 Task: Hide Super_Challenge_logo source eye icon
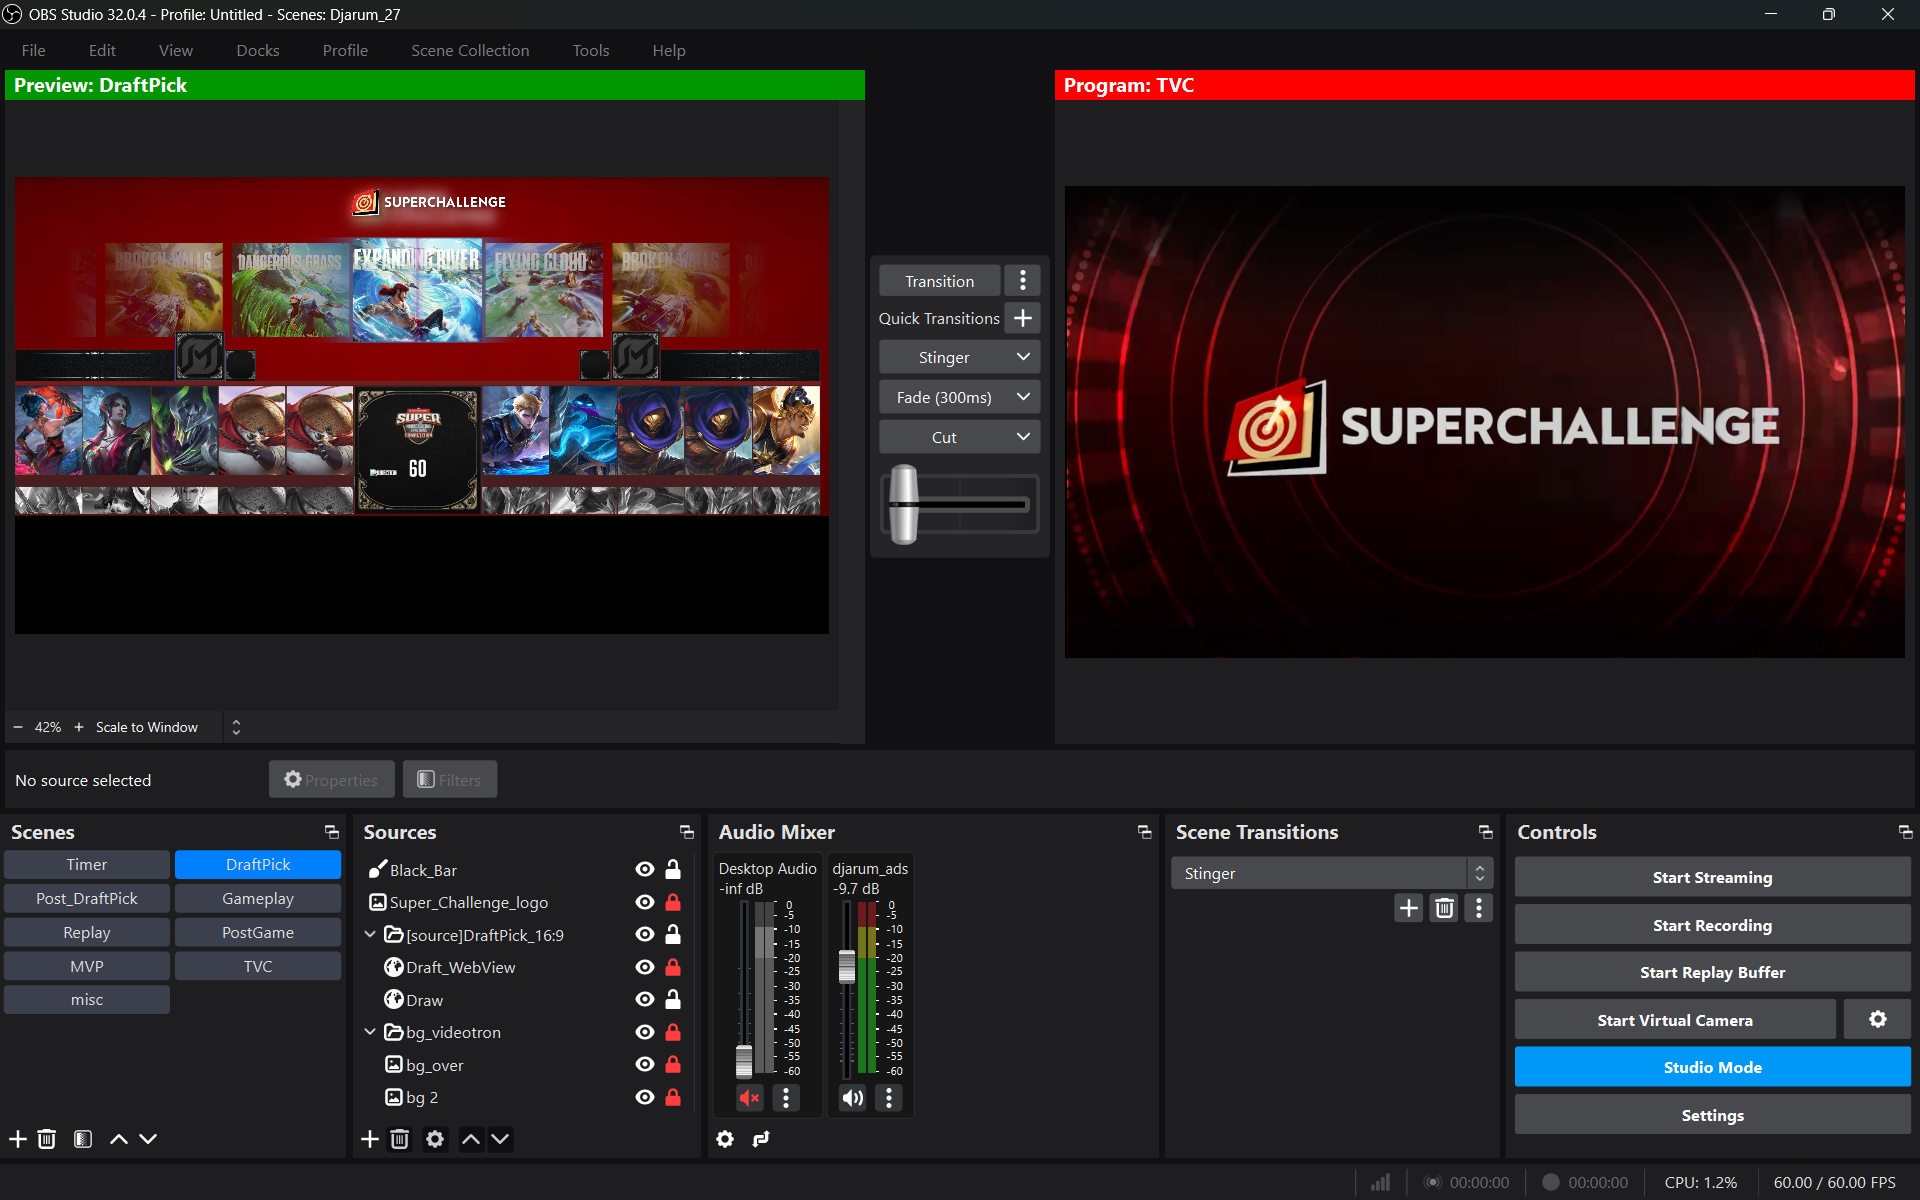645,902
